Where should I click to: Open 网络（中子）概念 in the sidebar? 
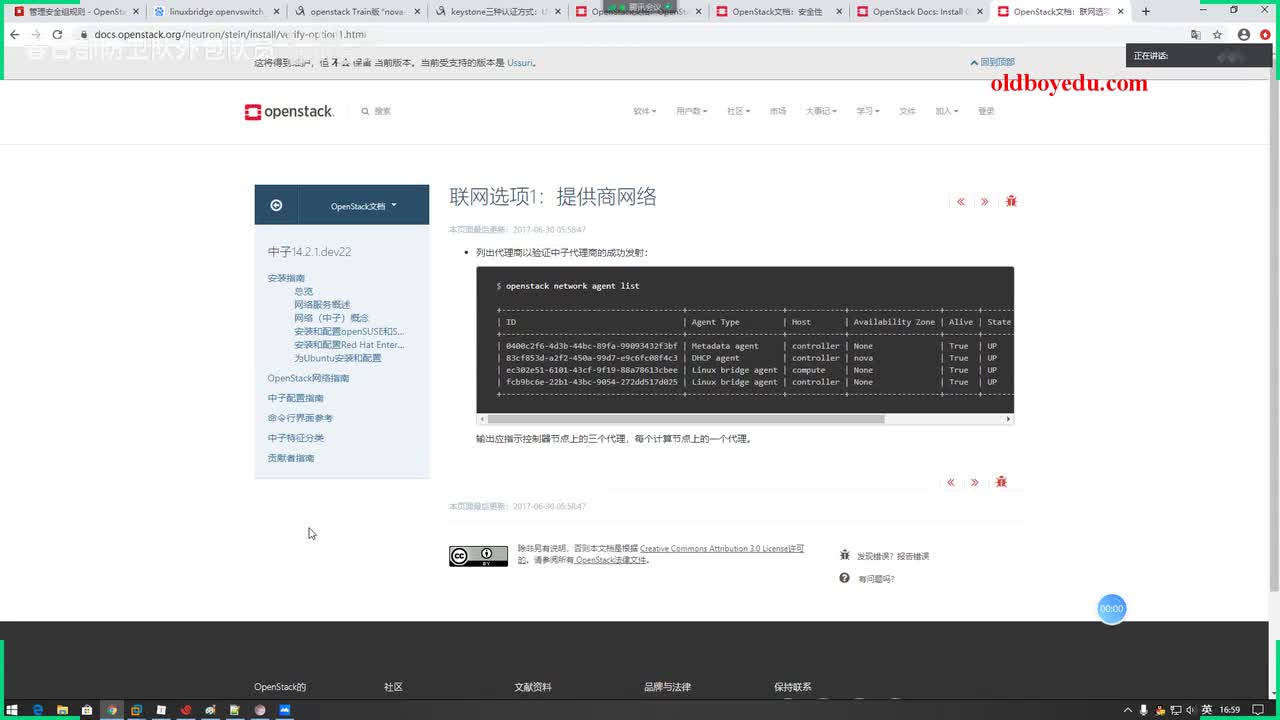pyautogui.click(x=331, y=318)
